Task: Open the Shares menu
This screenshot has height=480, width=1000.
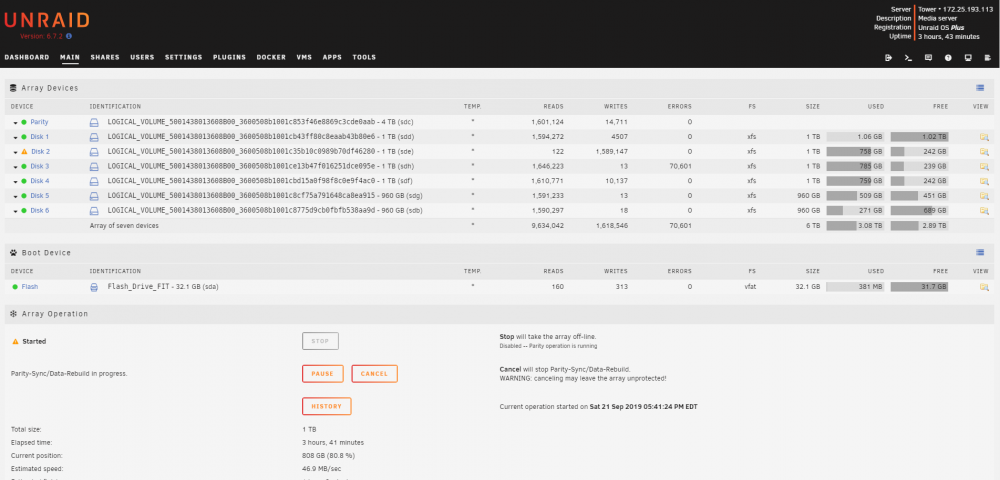Action: tap(105, 57)
